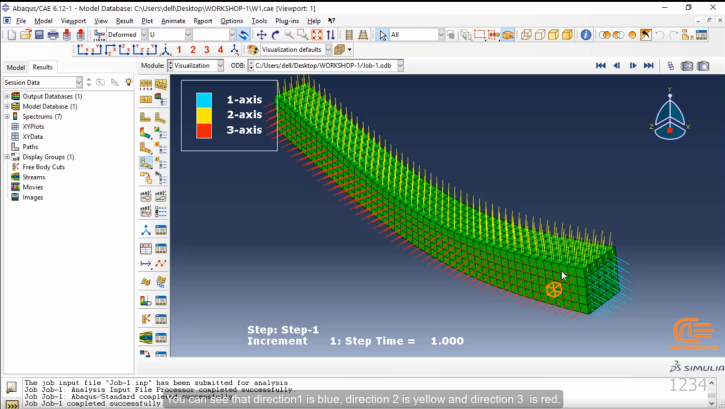Select the Rotate View tool
The width and height of the screenshot is (725, 409).
[275, 35]
